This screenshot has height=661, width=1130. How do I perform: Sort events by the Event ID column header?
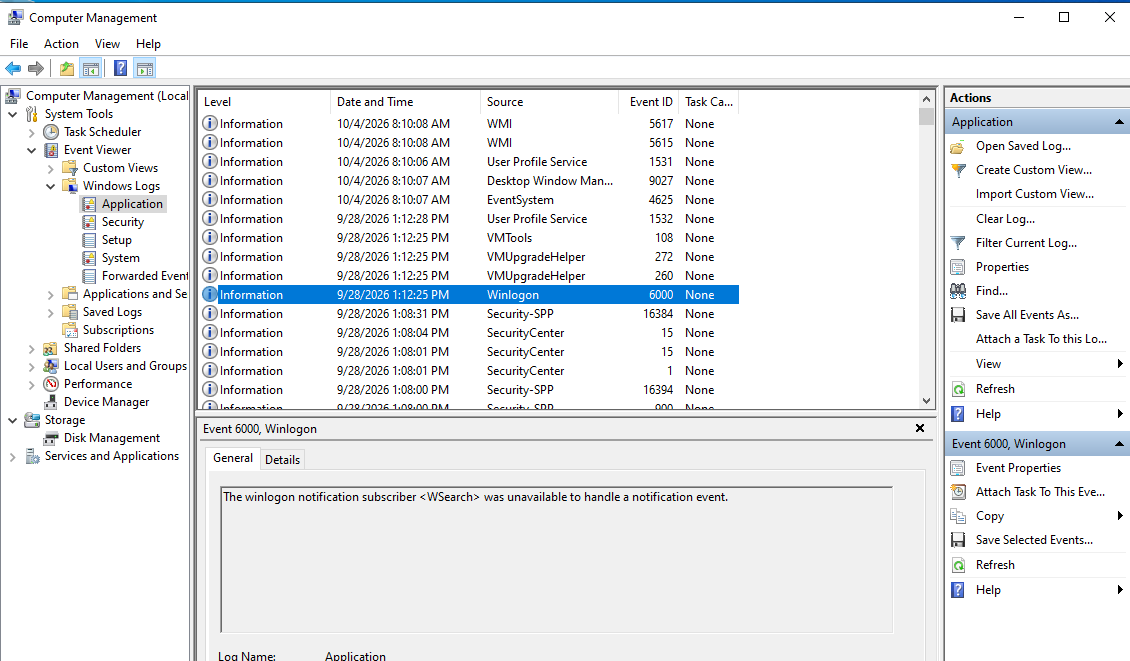pos(650,102)
